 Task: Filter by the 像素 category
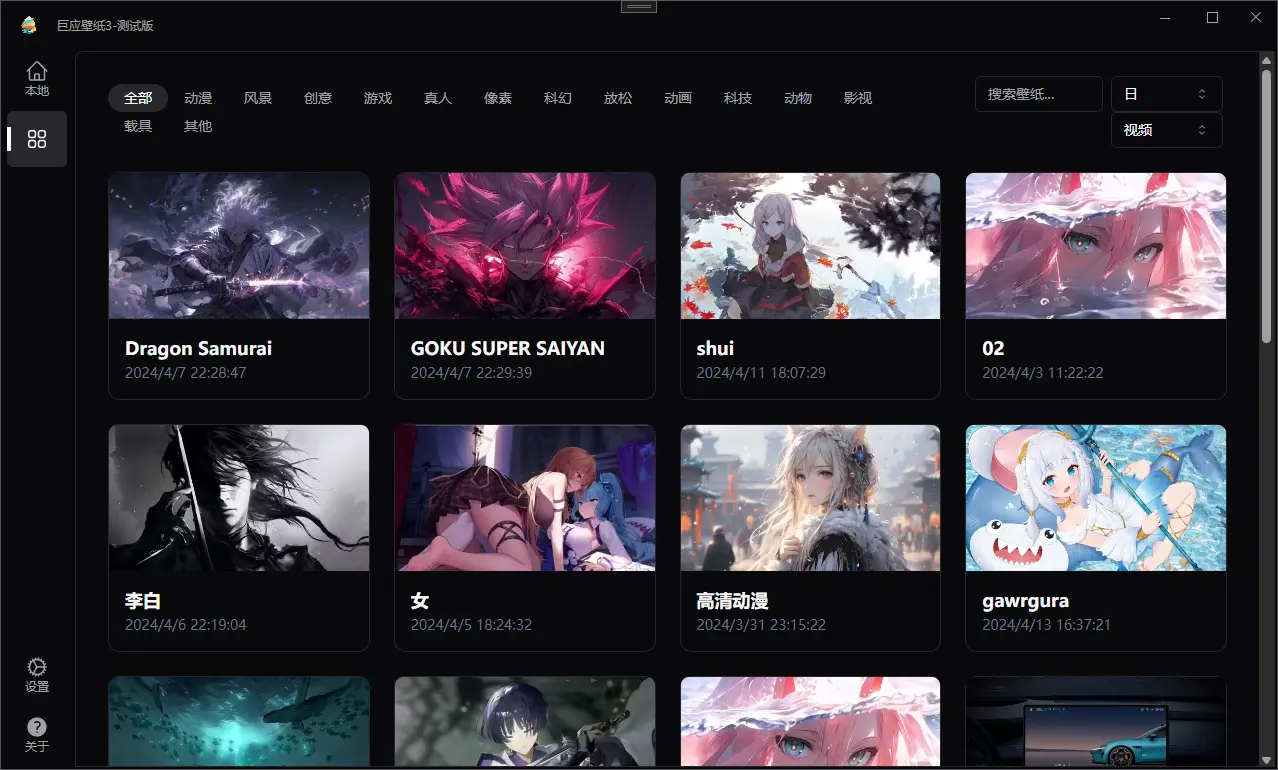[x=498, y=98]
